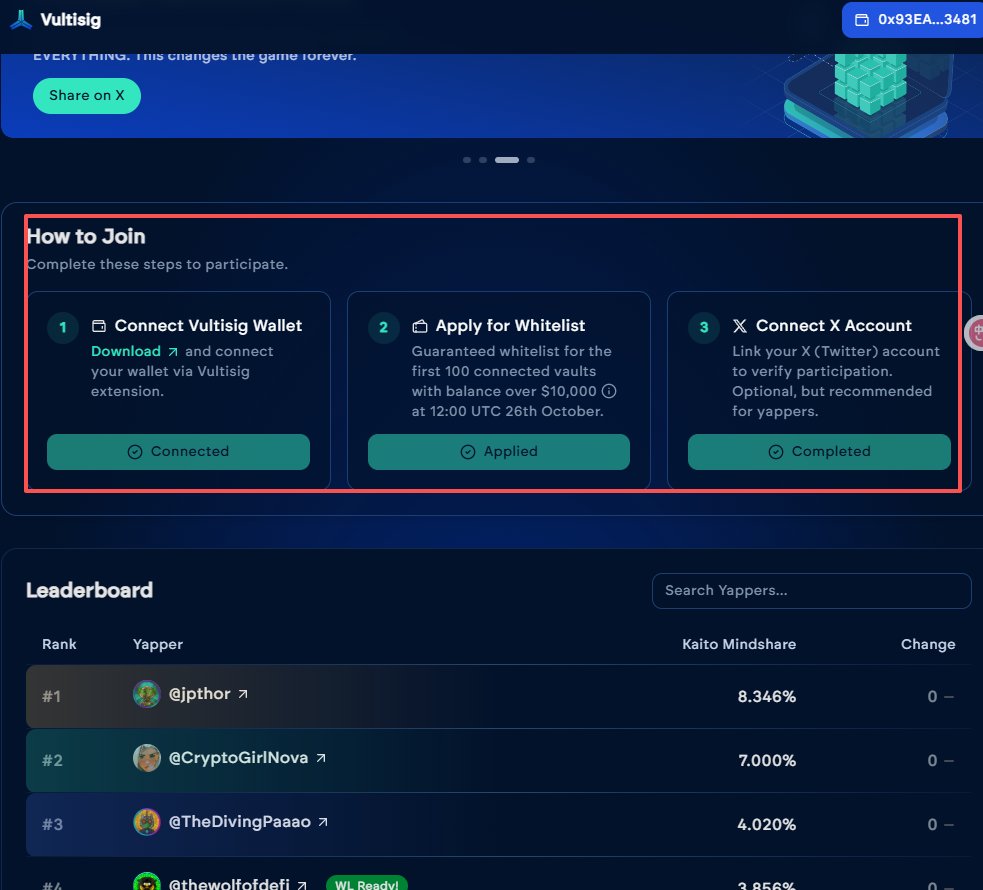983x890 pixels.
Task: Open @jpthor profile link
Action: point(199,694)
